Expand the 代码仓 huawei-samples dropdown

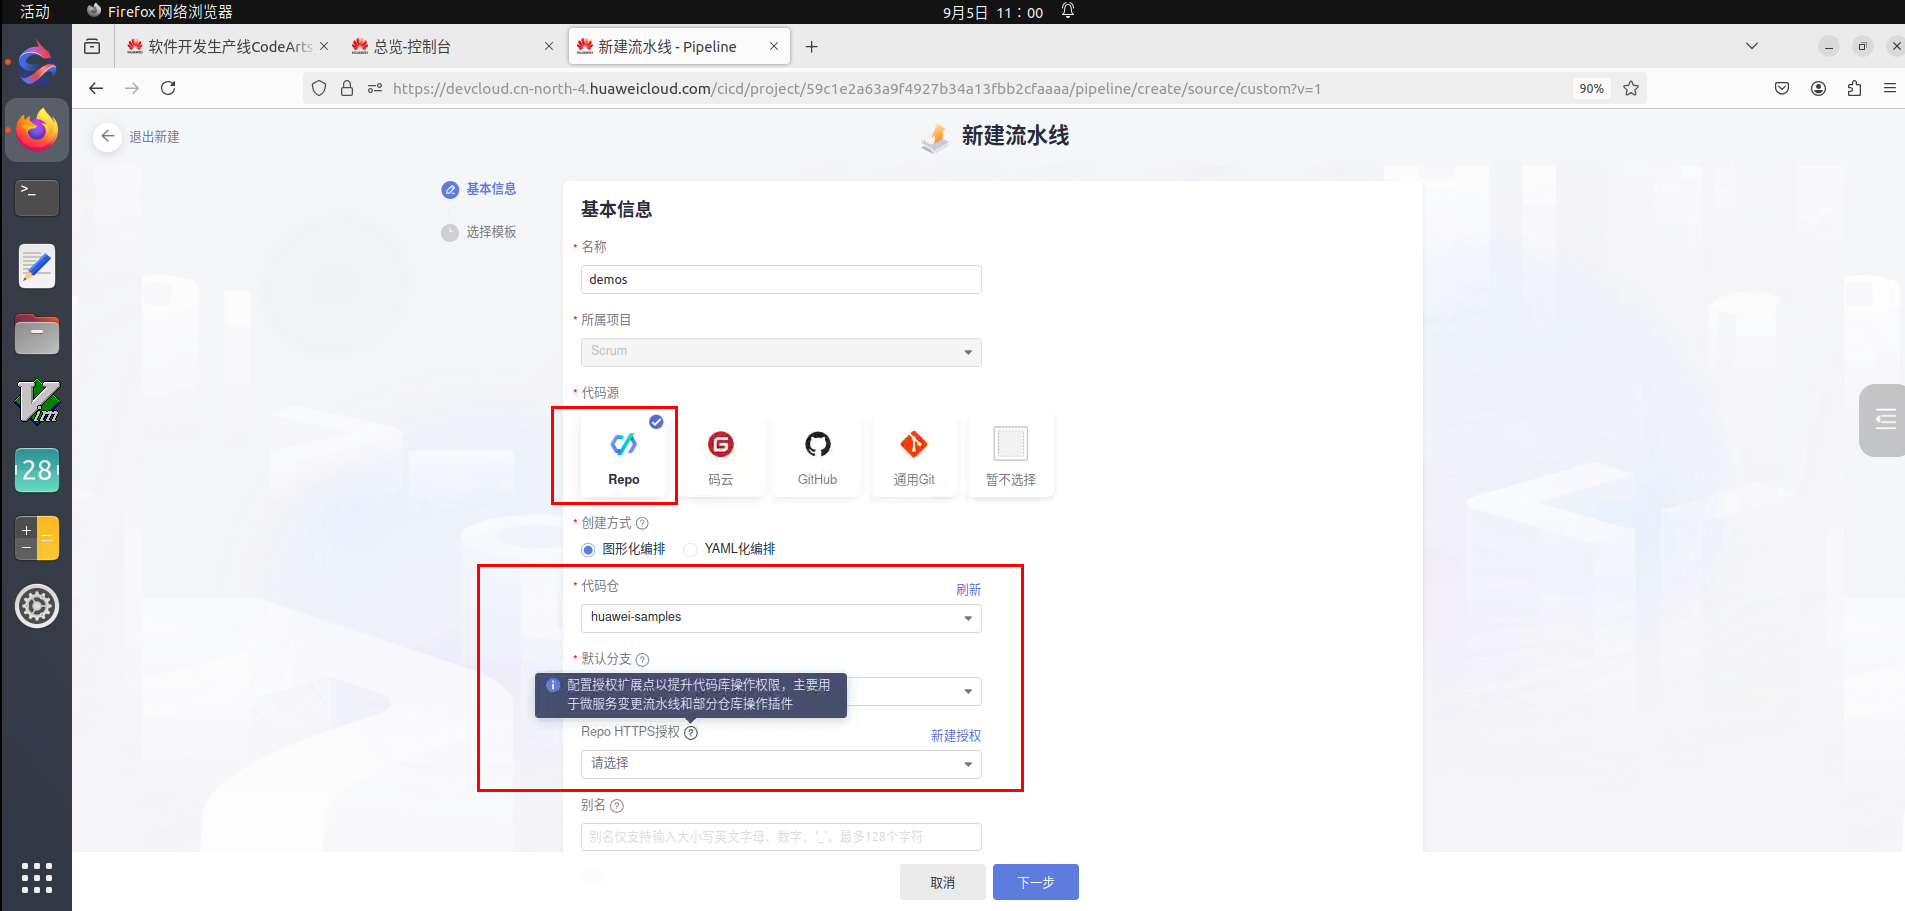(x=781, y=618)
